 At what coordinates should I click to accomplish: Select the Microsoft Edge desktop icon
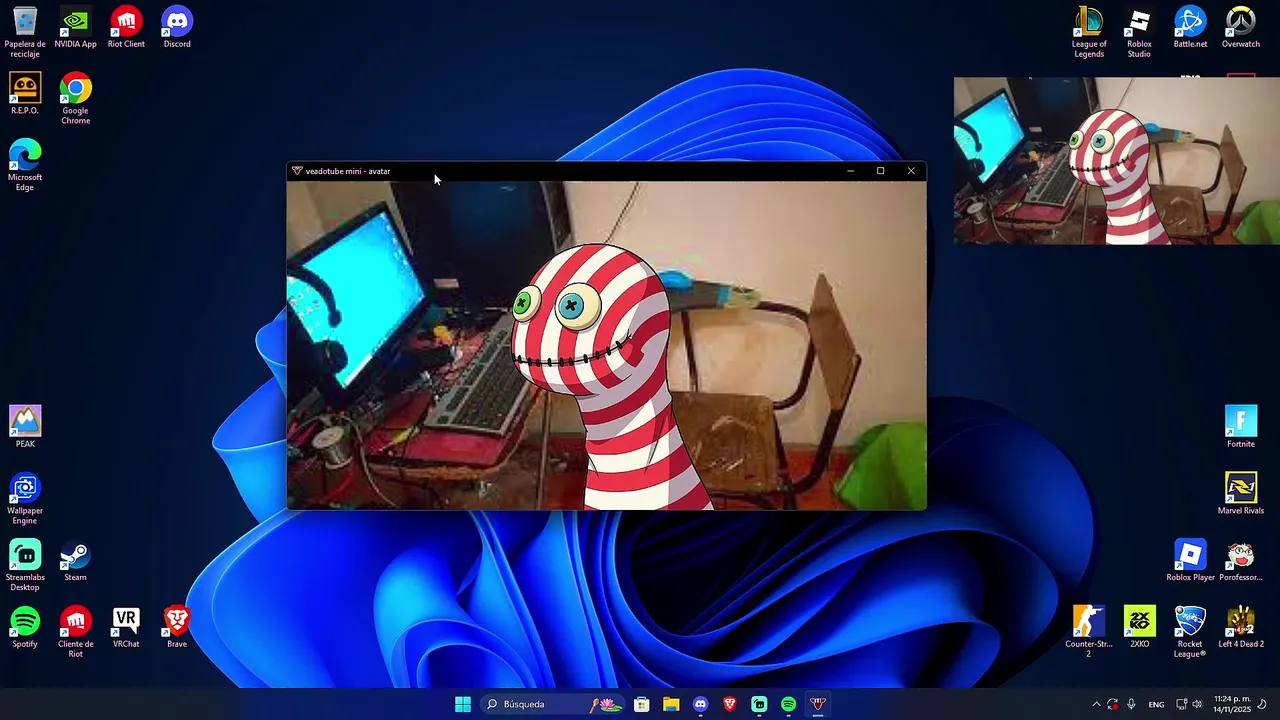coord(25,165)
